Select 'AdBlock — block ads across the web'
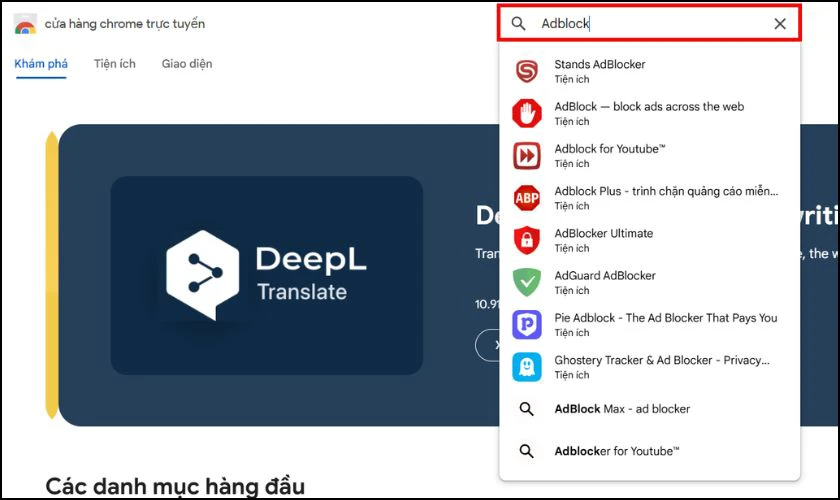 (x=649, y=107)
